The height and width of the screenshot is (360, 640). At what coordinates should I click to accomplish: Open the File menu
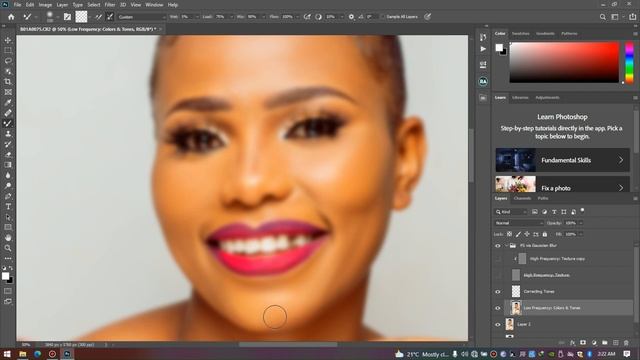[x=17, y=5]
